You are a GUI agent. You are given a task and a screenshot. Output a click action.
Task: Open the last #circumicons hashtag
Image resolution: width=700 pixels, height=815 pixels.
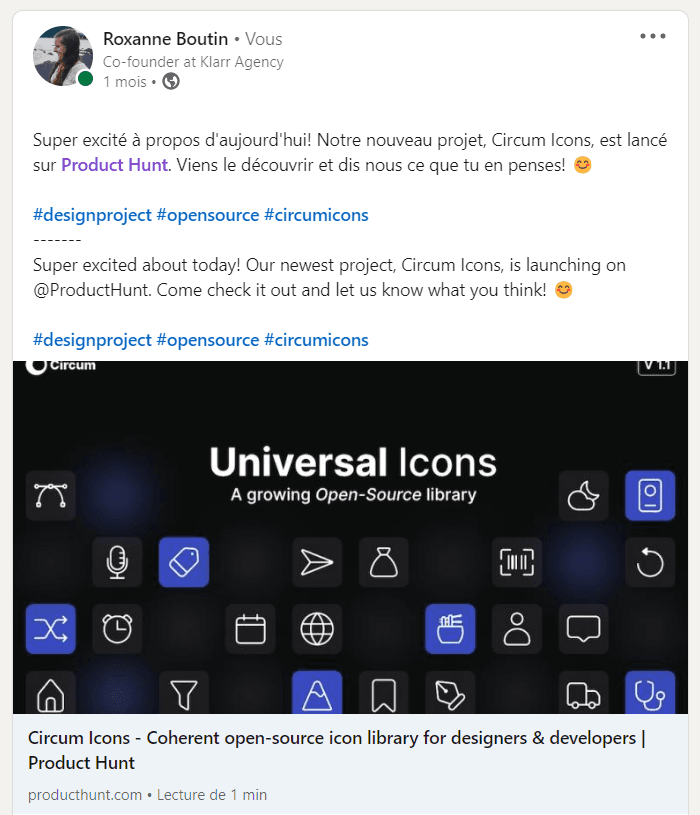[316, 339]
